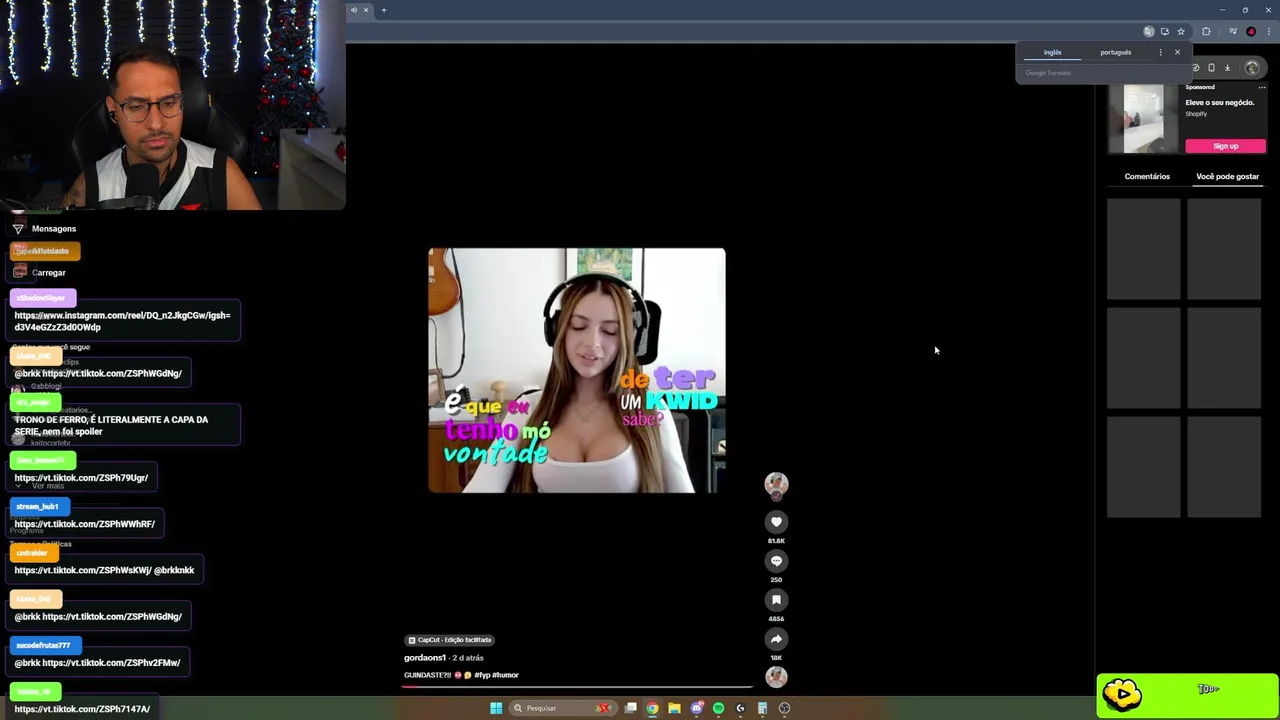The height and width of the screenshot is (720, 1280).
Task: Open Spotify from the taskbar
Action: pyautogui.click(x=718, y=708)
